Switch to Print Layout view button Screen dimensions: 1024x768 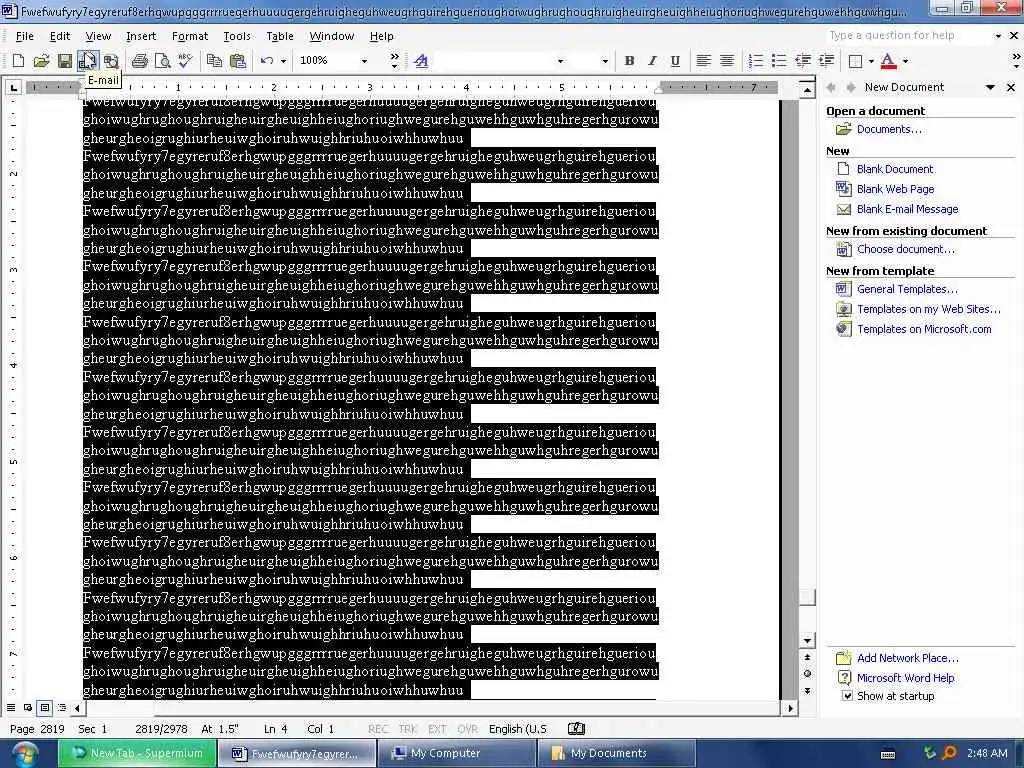44,707
